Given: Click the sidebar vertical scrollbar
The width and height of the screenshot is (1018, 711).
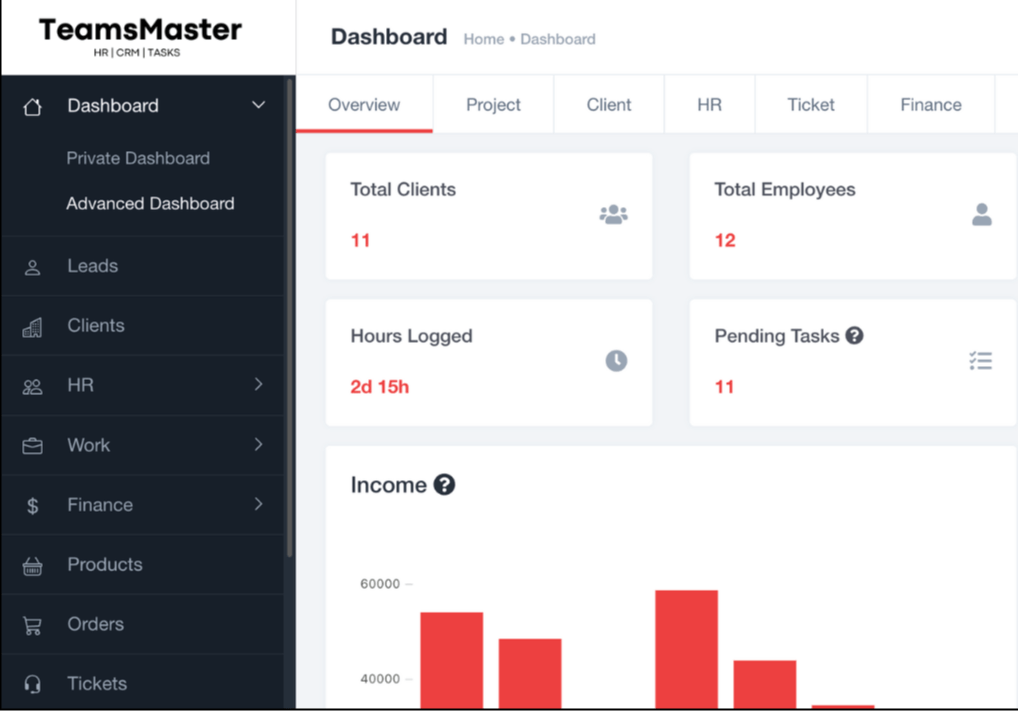Looking at the screenshot, I should click(289, 320).
